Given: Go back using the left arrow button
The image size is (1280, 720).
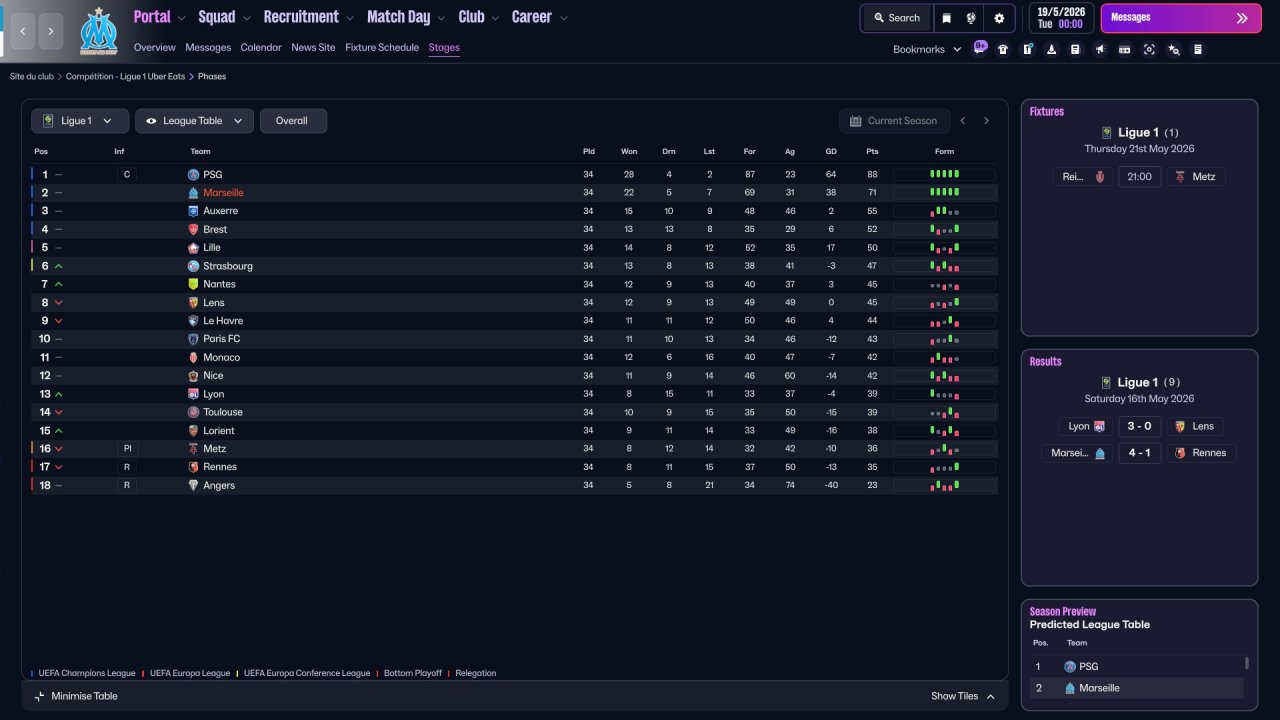Looking at the screenshot, I should pyautogui.click(x=23, y=32).
